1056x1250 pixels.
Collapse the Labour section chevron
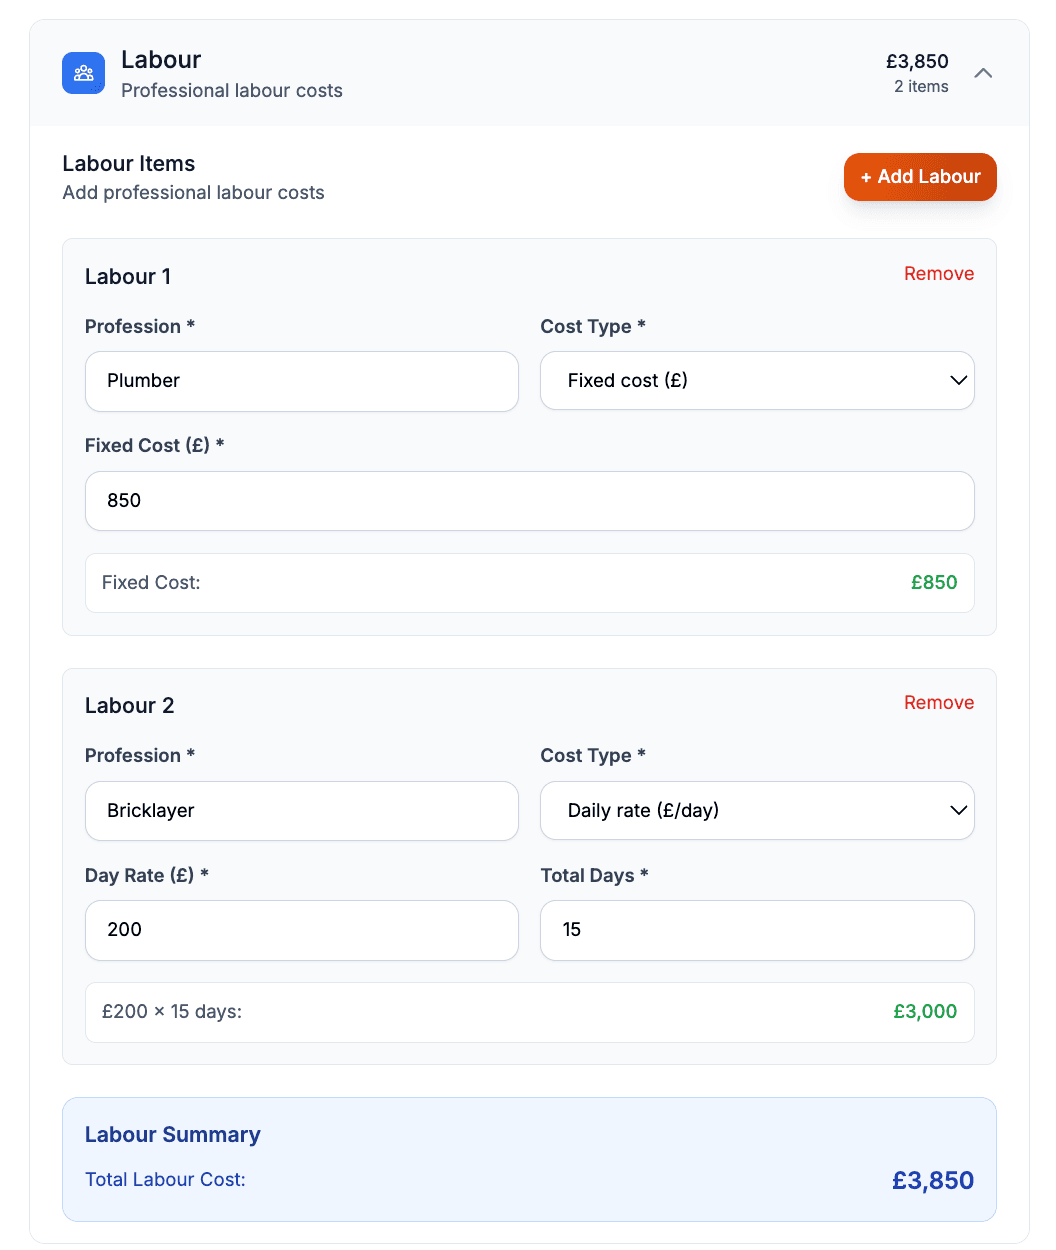[x=983, y=73]
